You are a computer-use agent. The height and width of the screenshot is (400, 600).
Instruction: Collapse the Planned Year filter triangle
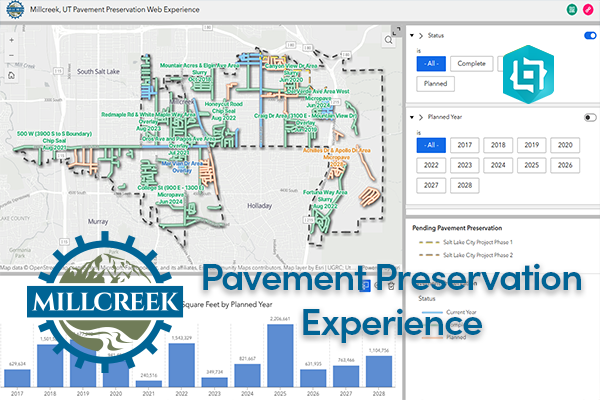pos(412,117)
